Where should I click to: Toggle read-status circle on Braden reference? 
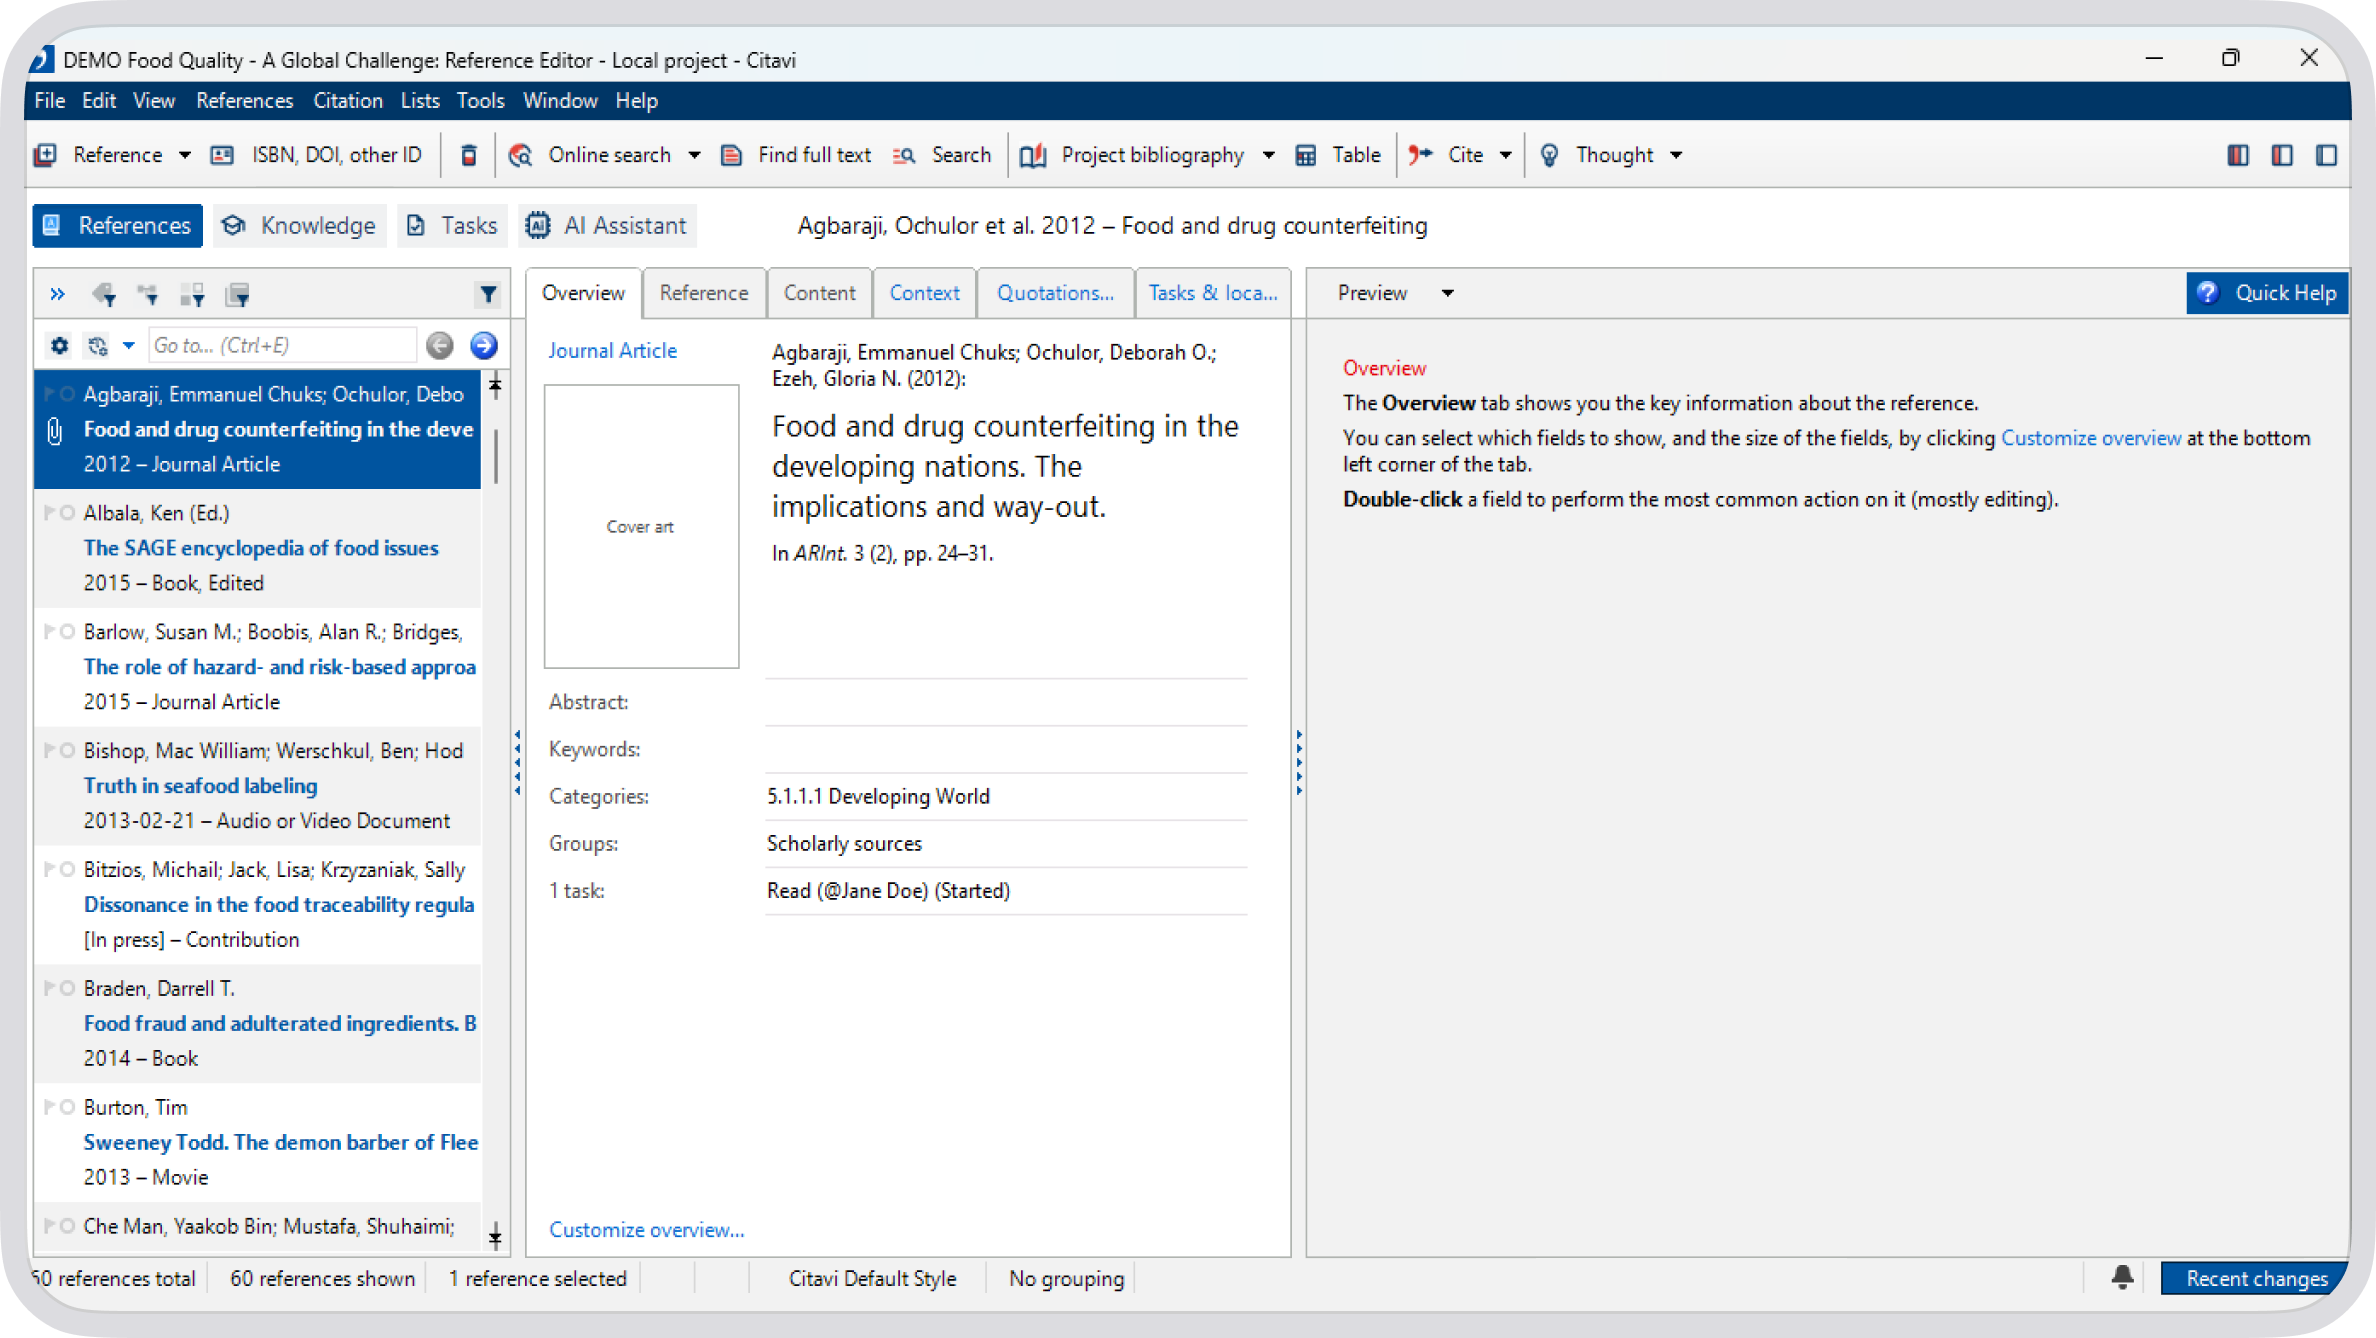pos(67,987)
